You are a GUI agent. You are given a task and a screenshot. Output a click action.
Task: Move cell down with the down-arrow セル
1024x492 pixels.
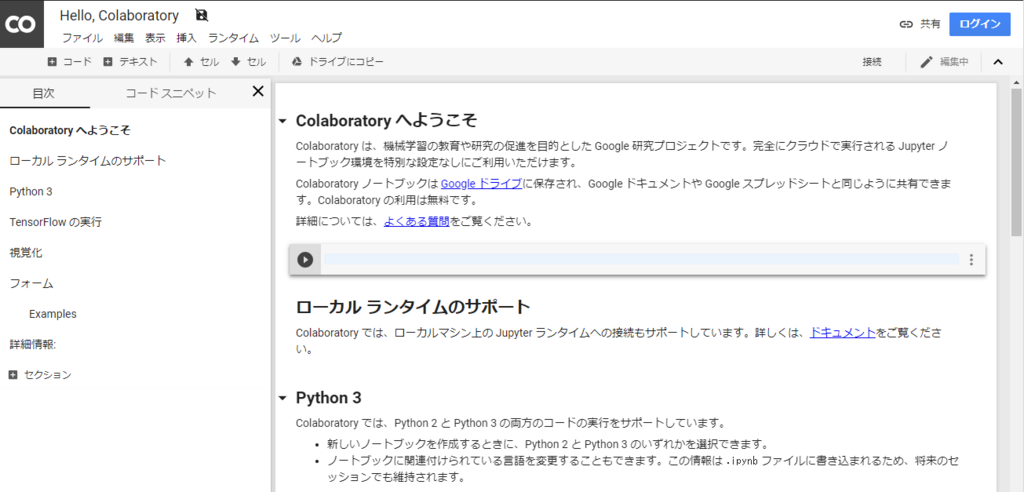pos(248,62)
